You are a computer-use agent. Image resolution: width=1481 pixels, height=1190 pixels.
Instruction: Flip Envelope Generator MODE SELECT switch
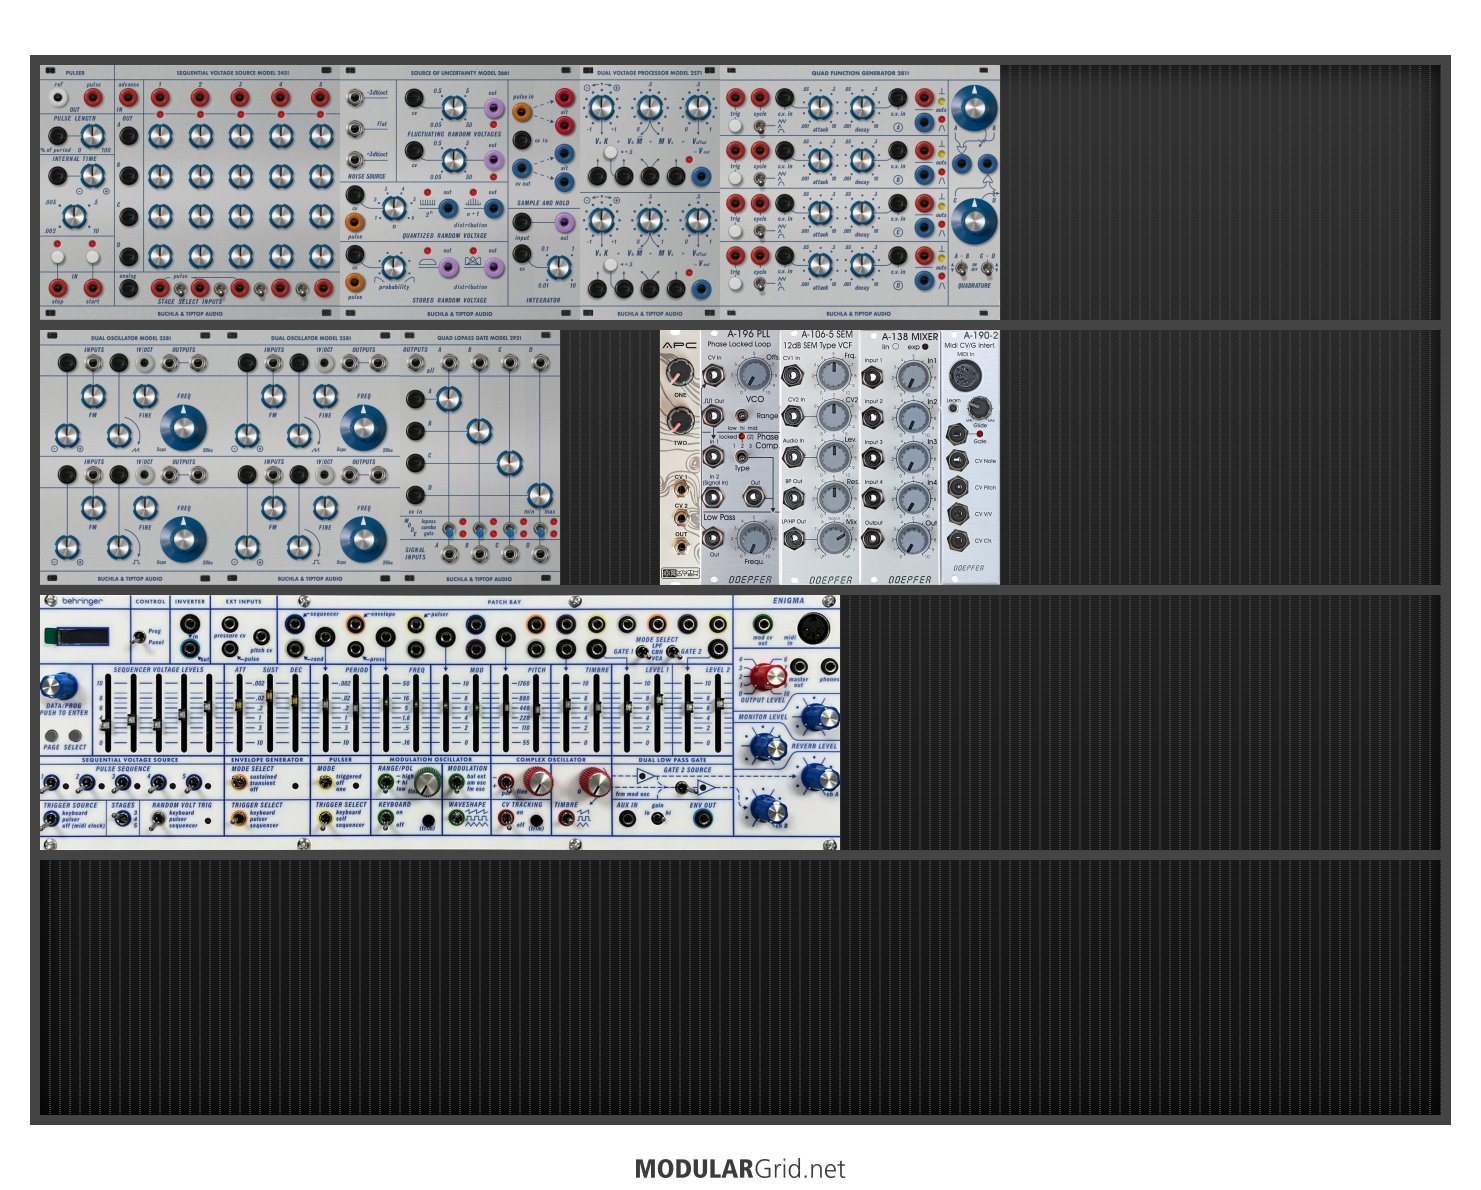click(x=238, y=781)
